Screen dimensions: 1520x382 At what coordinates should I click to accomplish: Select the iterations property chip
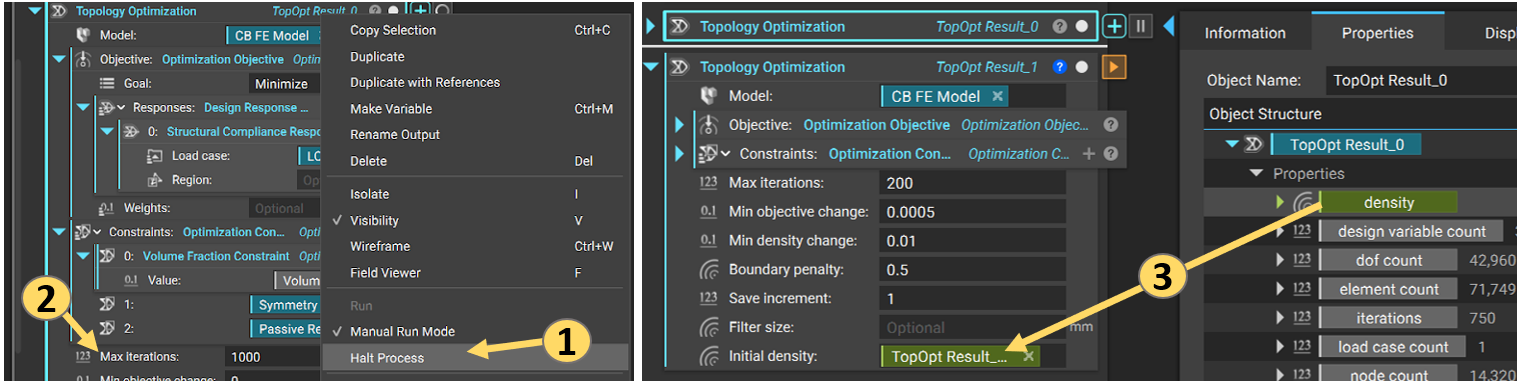[1388, 318]
